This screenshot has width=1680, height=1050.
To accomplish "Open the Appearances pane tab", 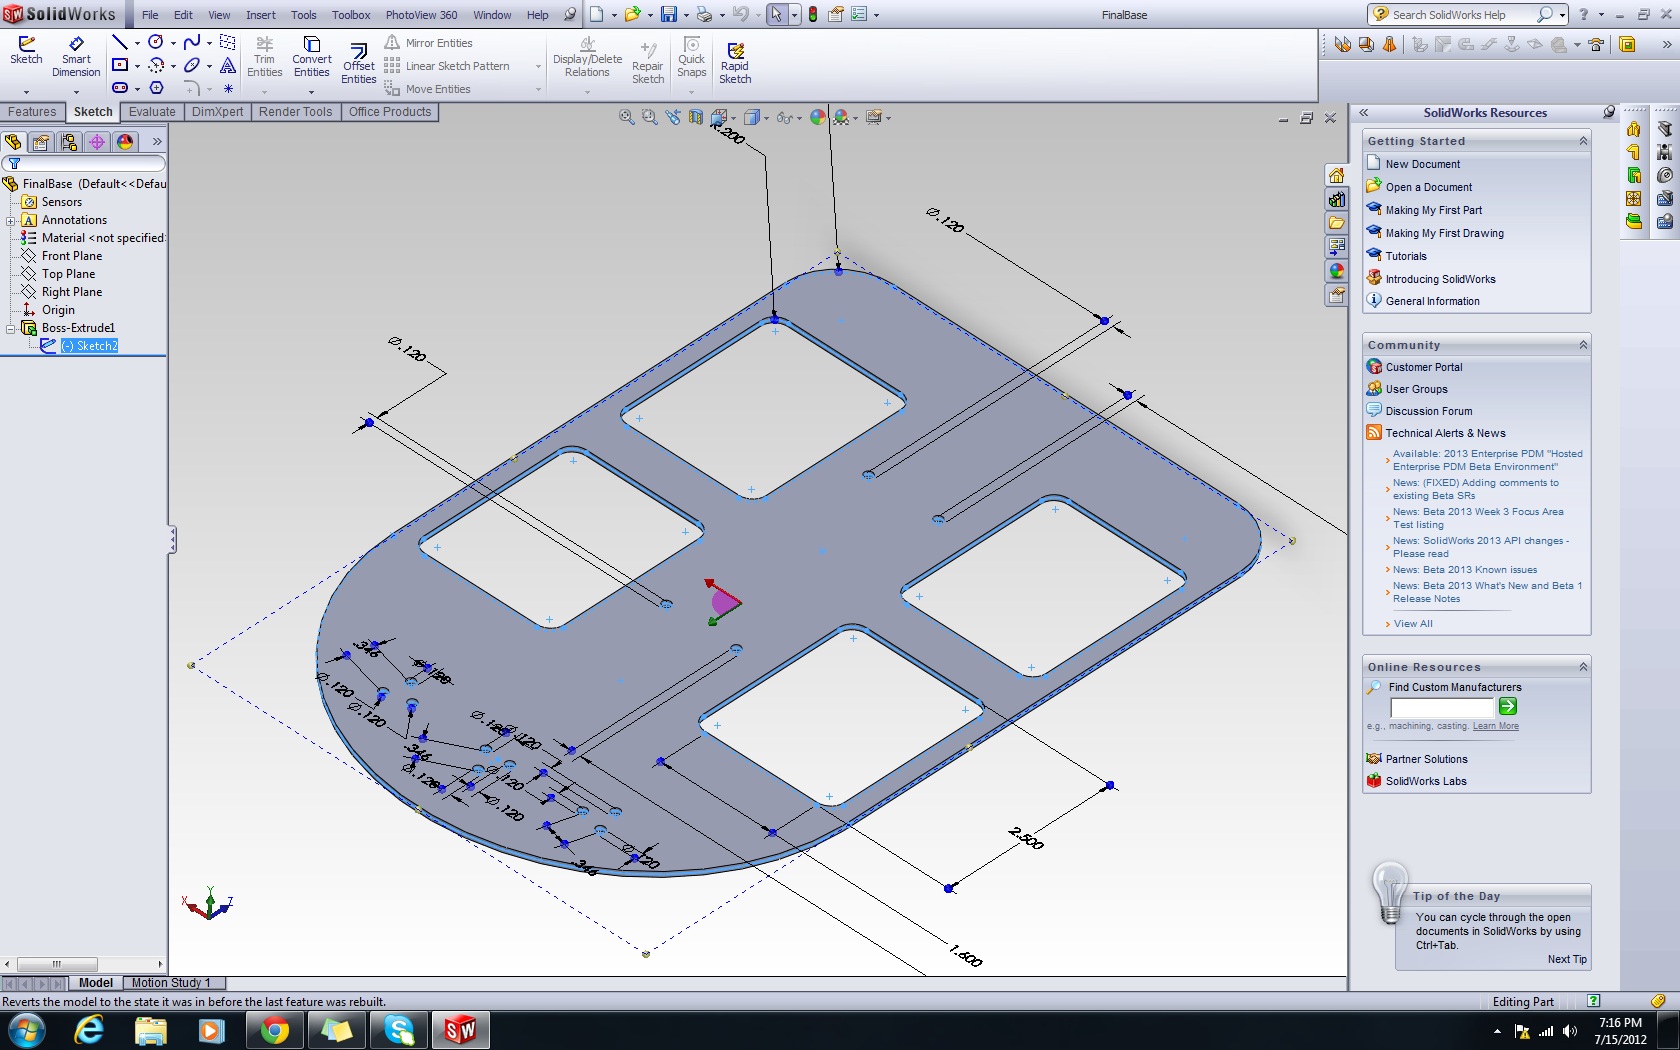I will pos(1336,271).
